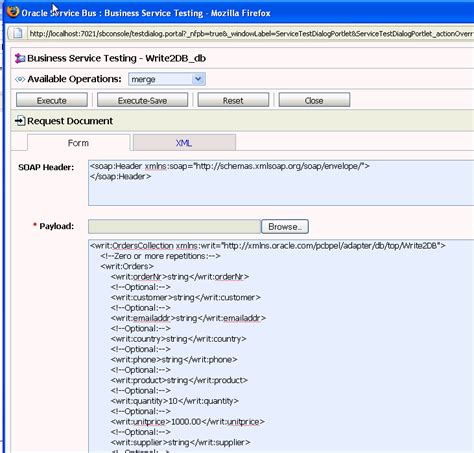The image size is (474, 453).
Task: Click the Request Document arrow icon
Action: point(20,121)
